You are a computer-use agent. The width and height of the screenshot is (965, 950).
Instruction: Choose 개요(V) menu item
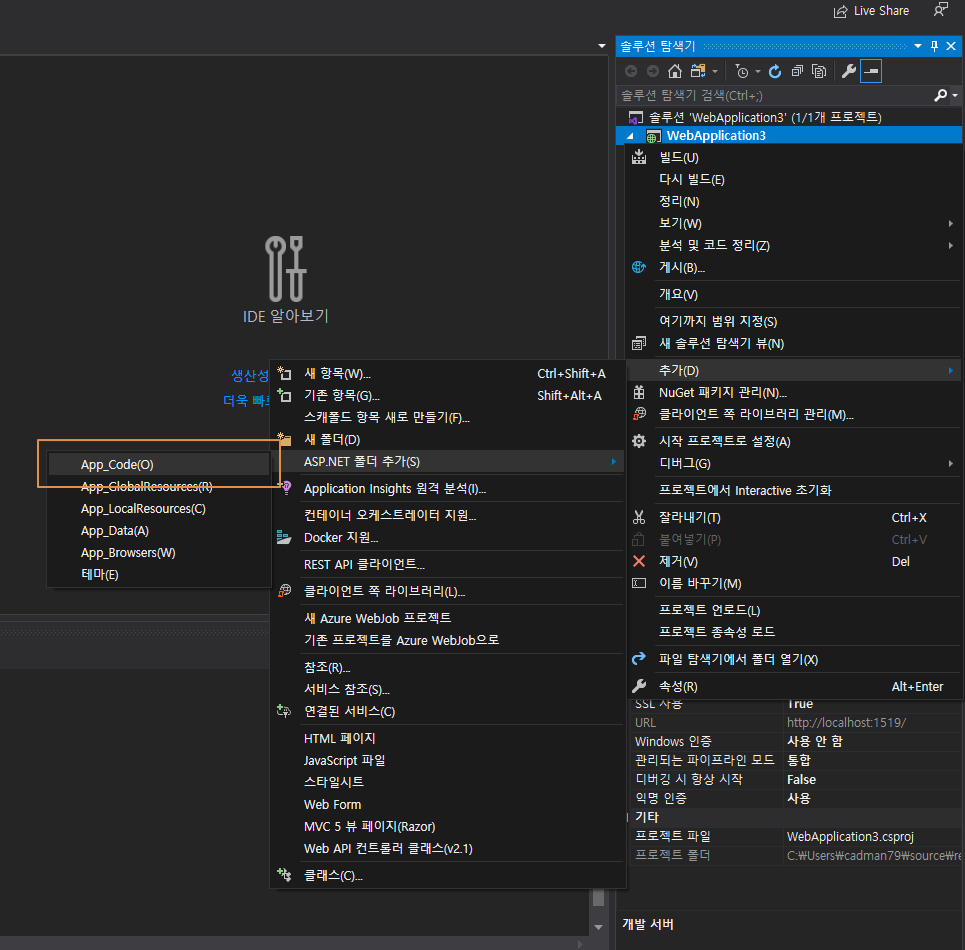[793, 295]
